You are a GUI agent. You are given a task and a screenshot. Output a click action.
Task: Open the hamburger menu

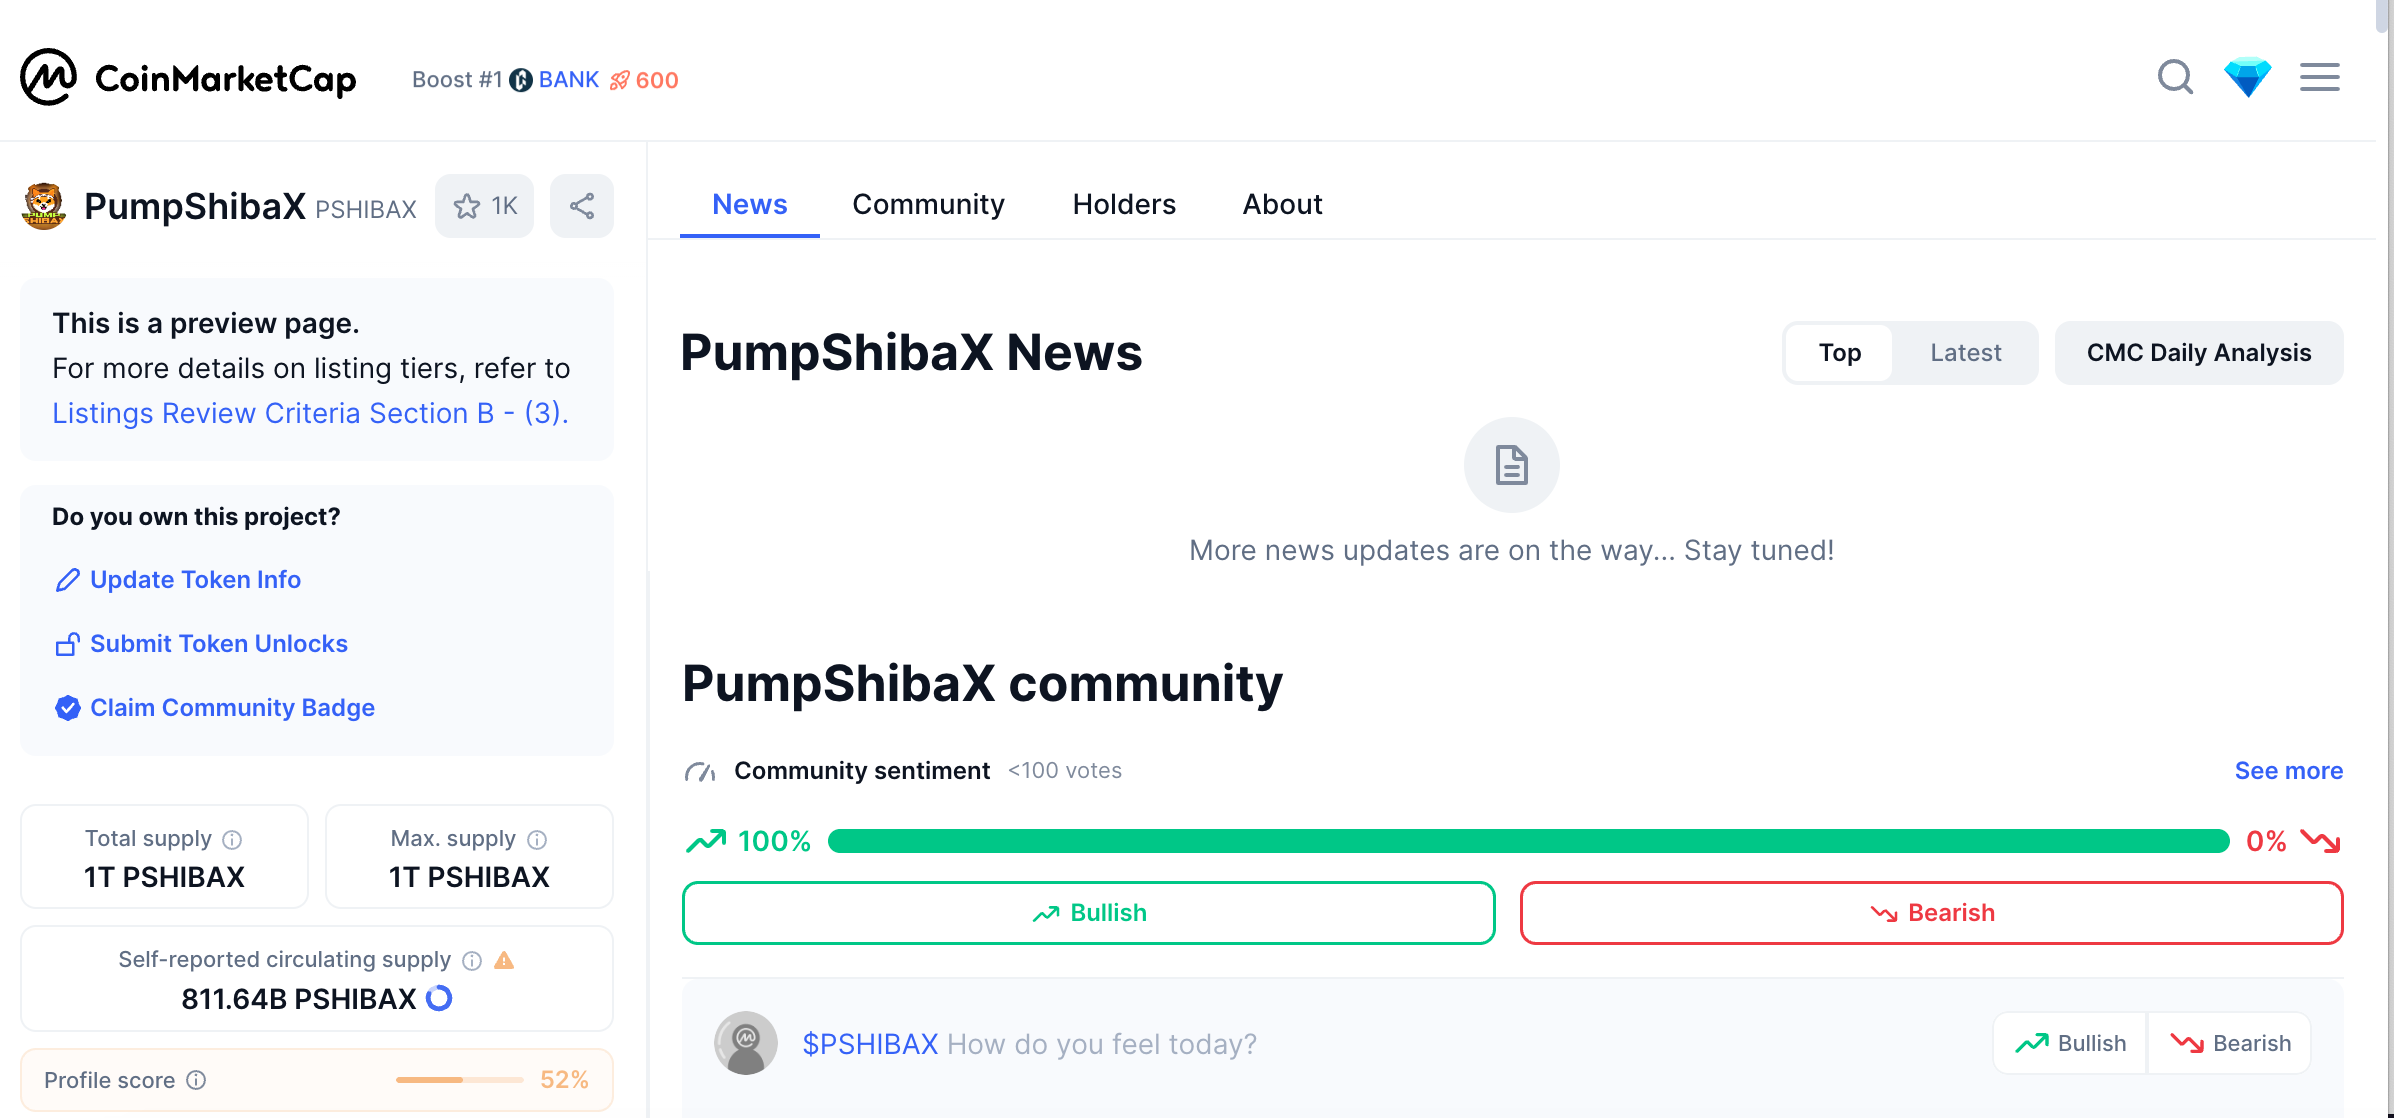[x=2319, y=77]
